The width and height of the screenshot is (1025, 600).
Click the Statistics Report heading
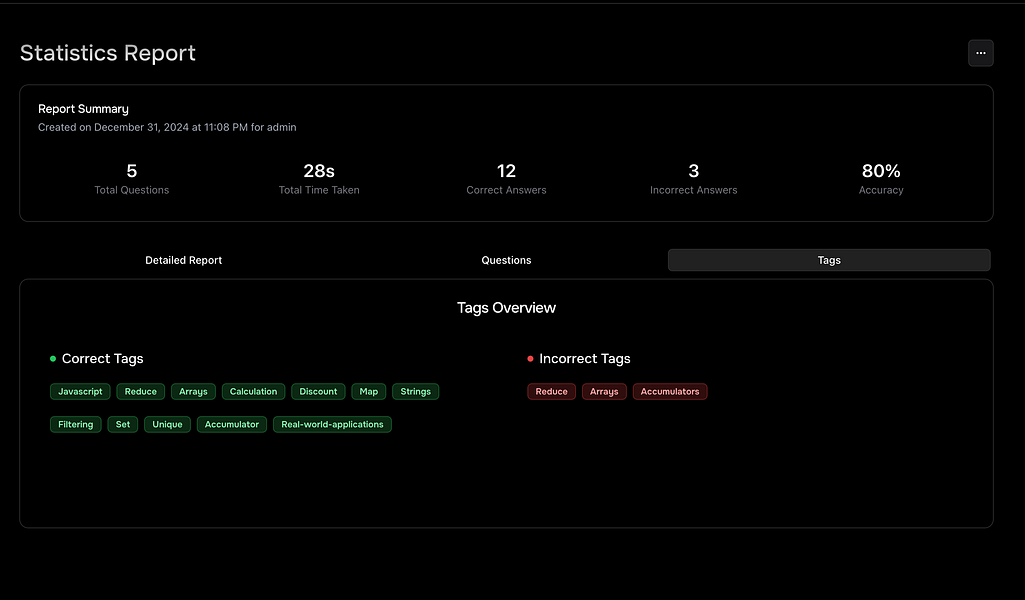pyautogui.click(x=108, y=53)
